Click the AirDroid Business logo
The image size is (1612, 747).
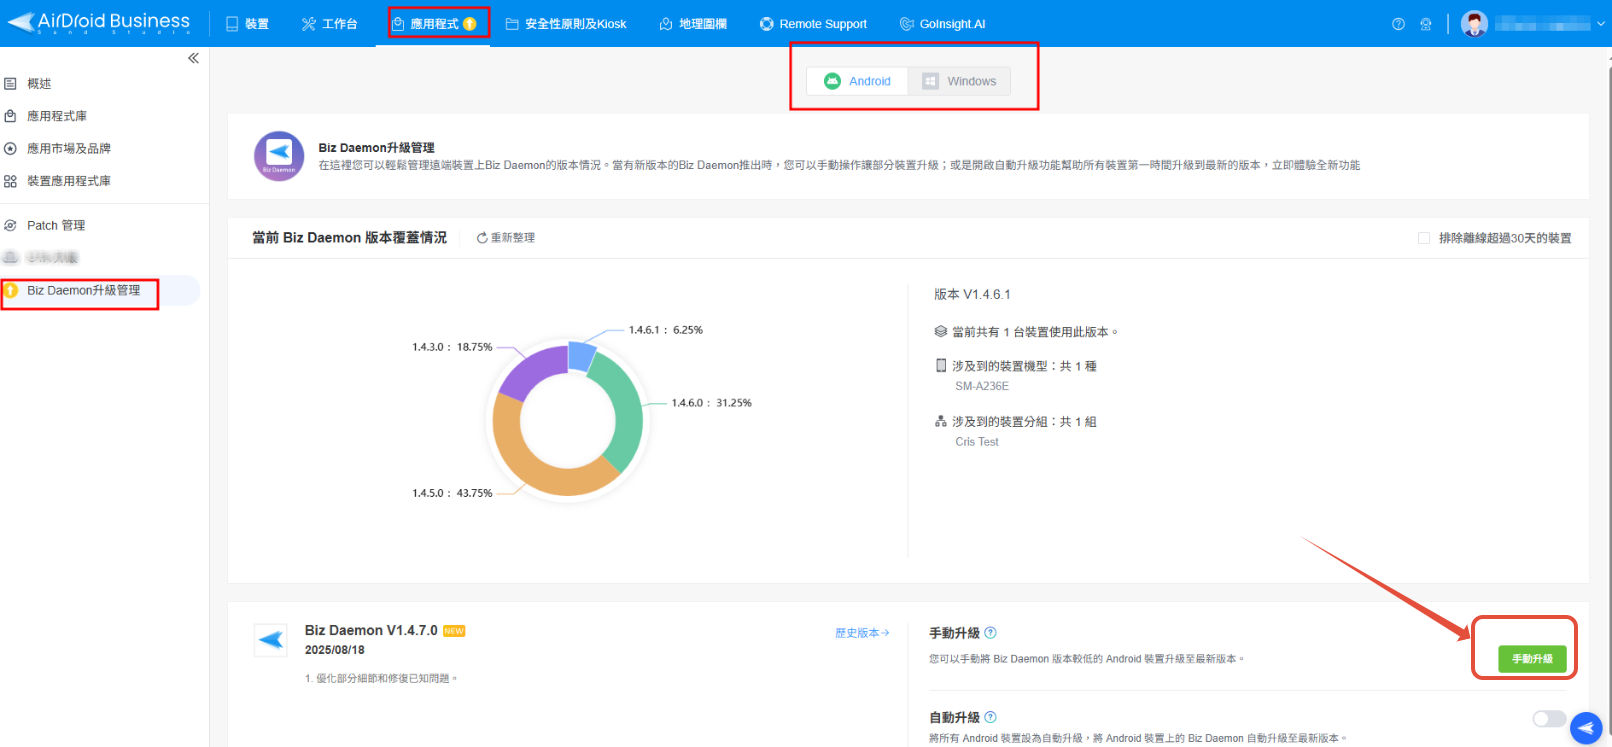98,22
